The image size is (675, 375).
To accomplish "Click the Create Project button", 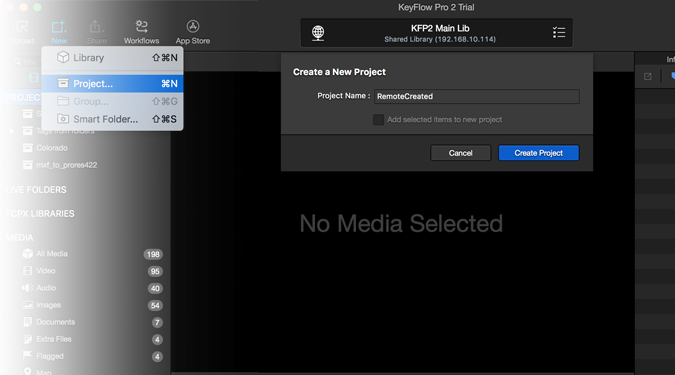I will 539,153.
